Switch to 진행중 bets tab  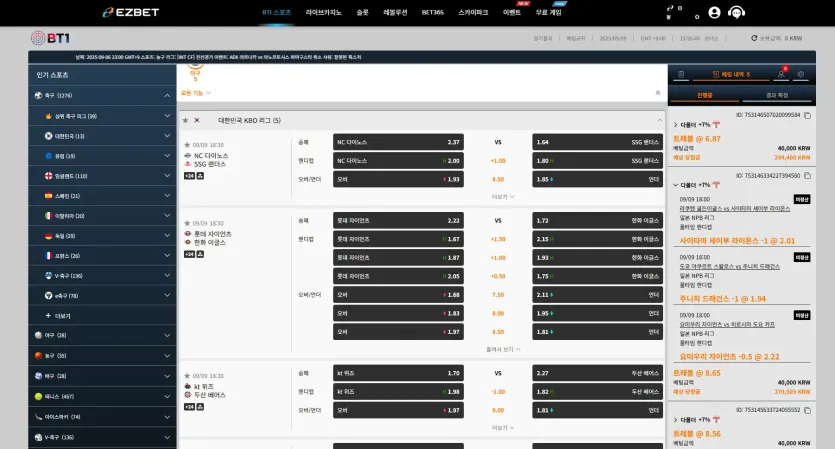[x=705, y=95]
